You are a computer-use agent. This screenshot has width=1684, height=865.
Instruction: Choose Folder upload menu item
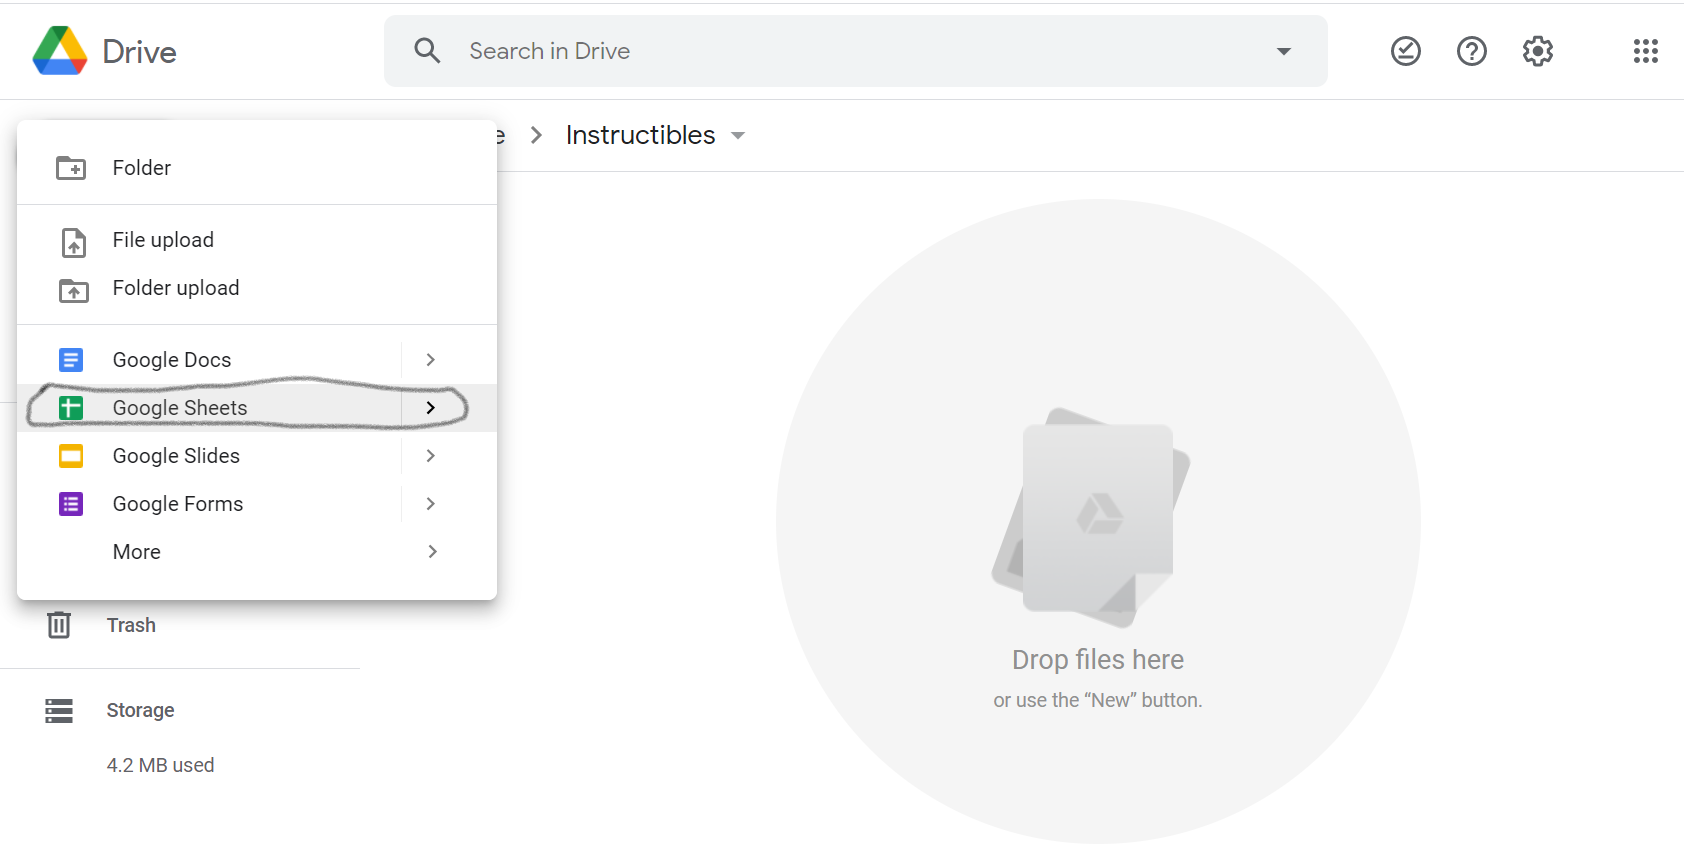tap(176, 288)
